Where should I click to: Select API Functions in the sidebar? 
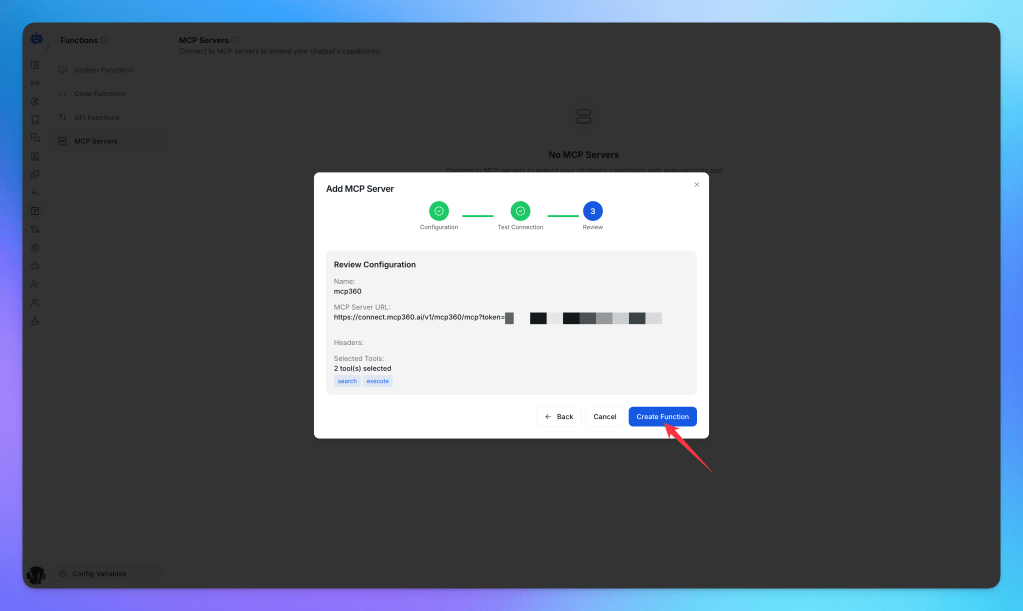(x=96, y=118)
